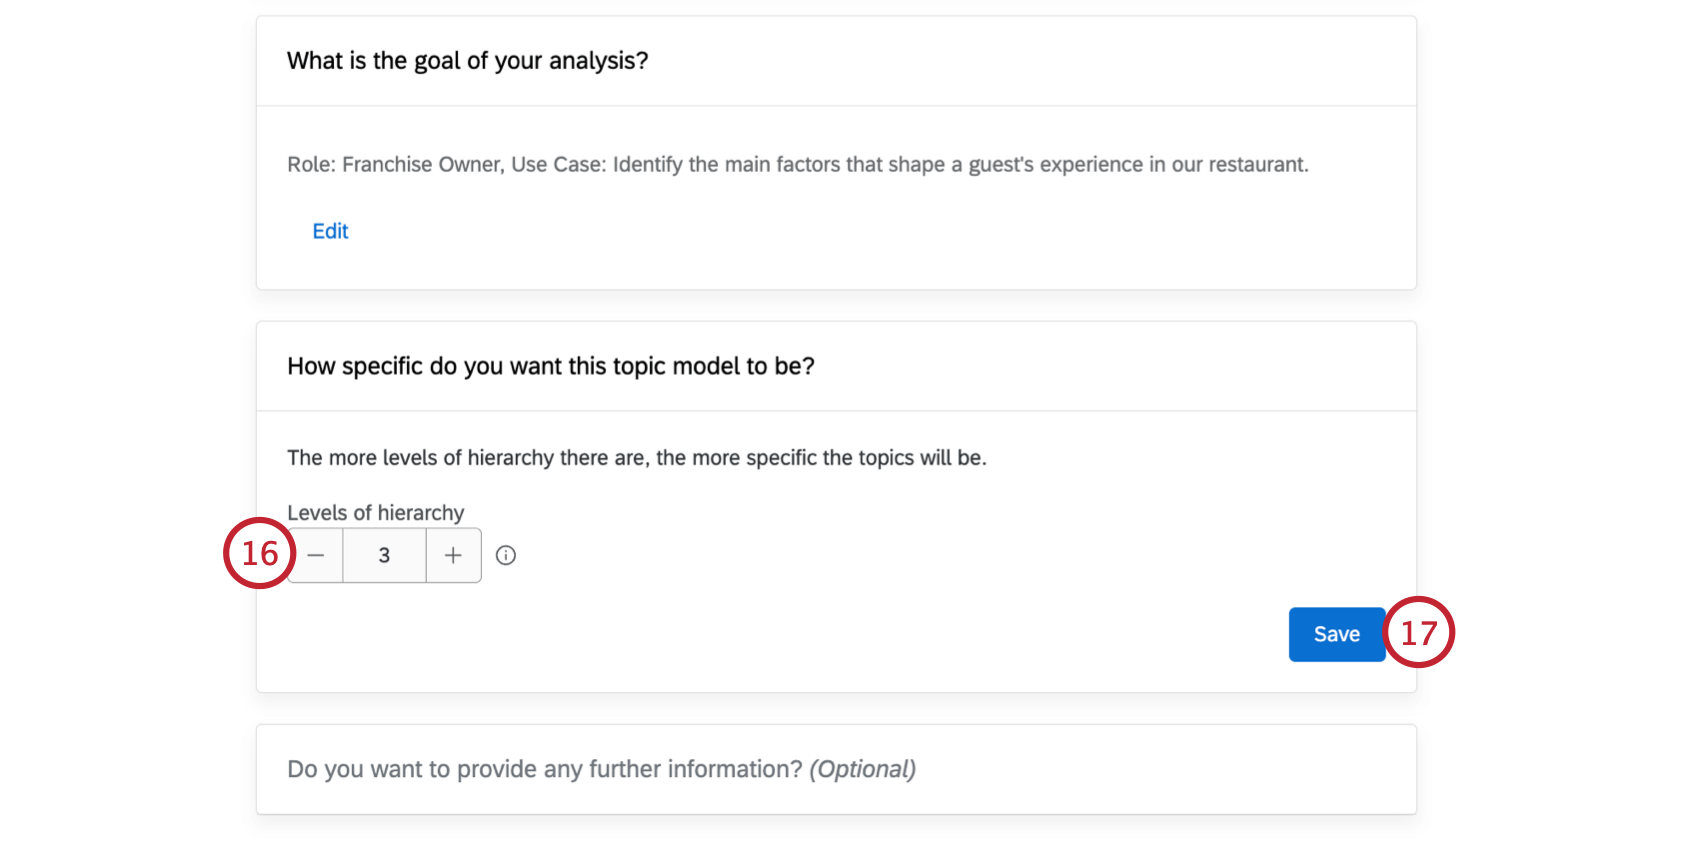Decrease levels of hierarchy with minus icon
This screenshot has width=1700, height=850.
(316, 556)
